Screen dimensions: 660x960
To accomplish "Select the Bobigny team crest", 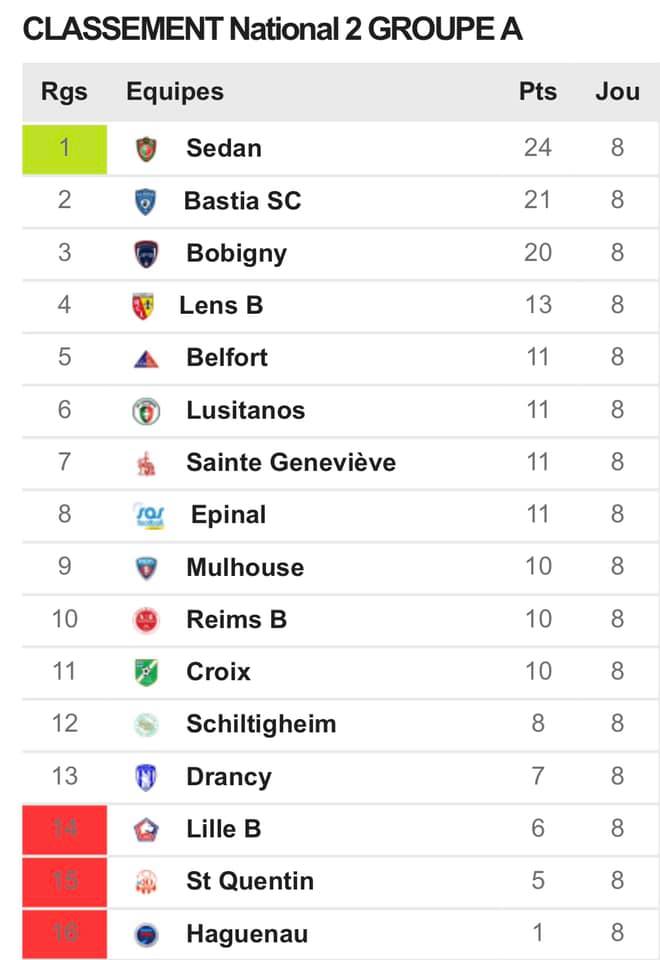I will click(146, 253).
